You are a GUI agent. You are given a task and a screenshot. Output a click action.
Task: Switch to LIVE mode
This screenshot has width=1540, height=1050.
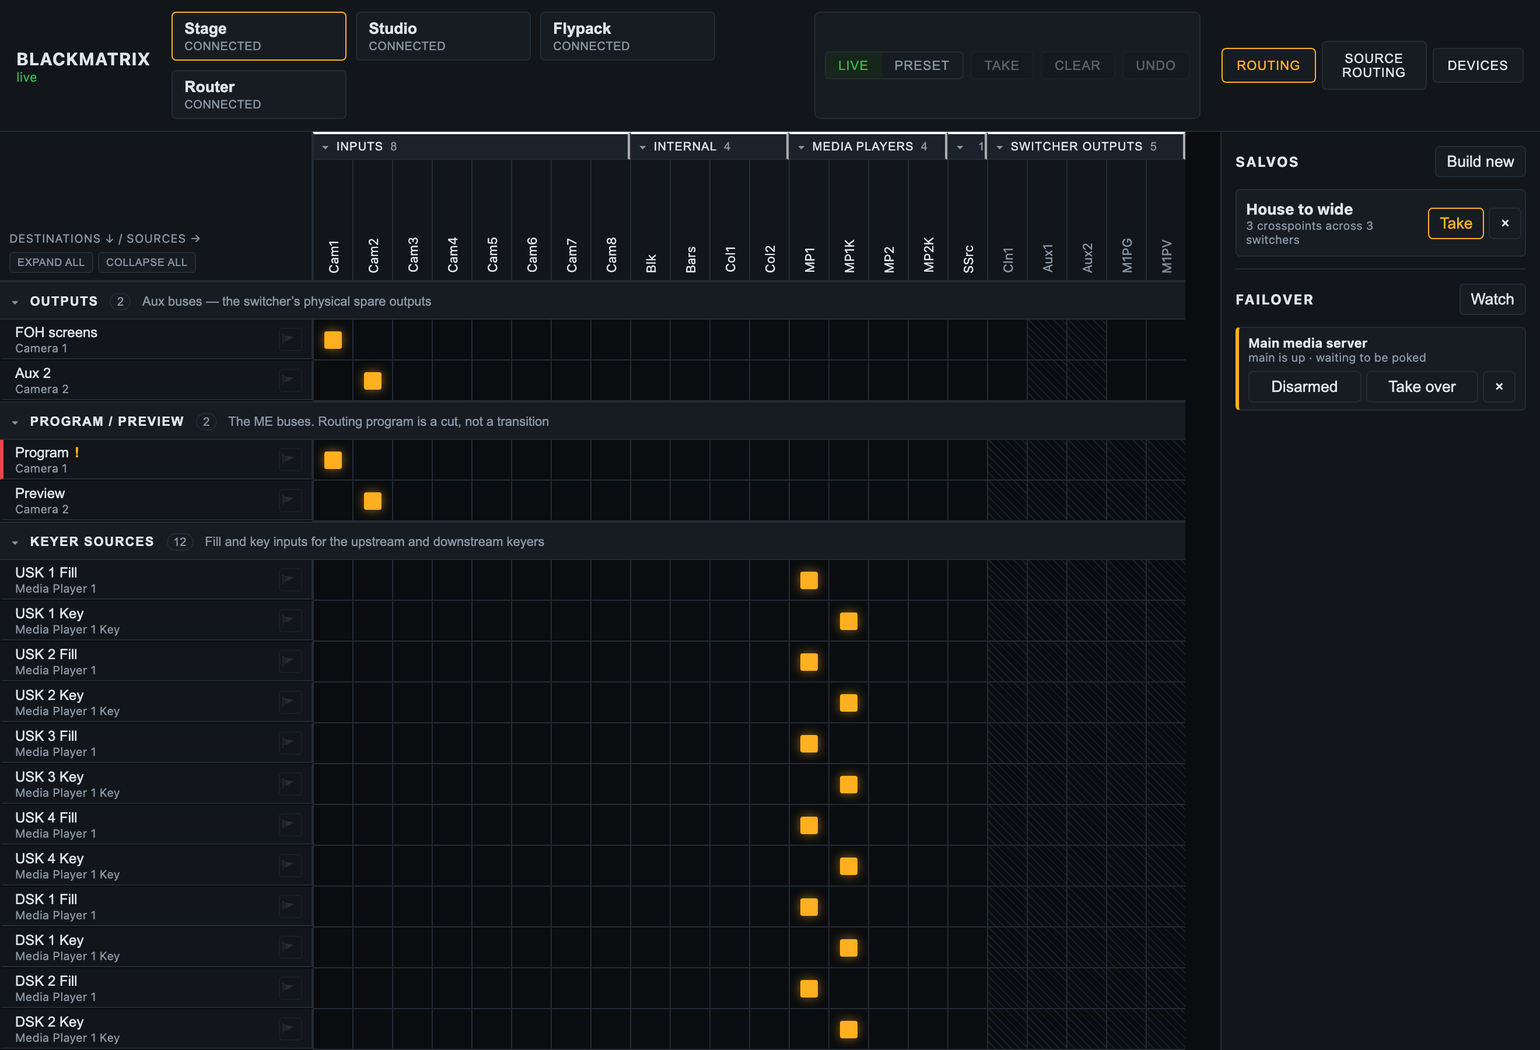pos(853,65)
